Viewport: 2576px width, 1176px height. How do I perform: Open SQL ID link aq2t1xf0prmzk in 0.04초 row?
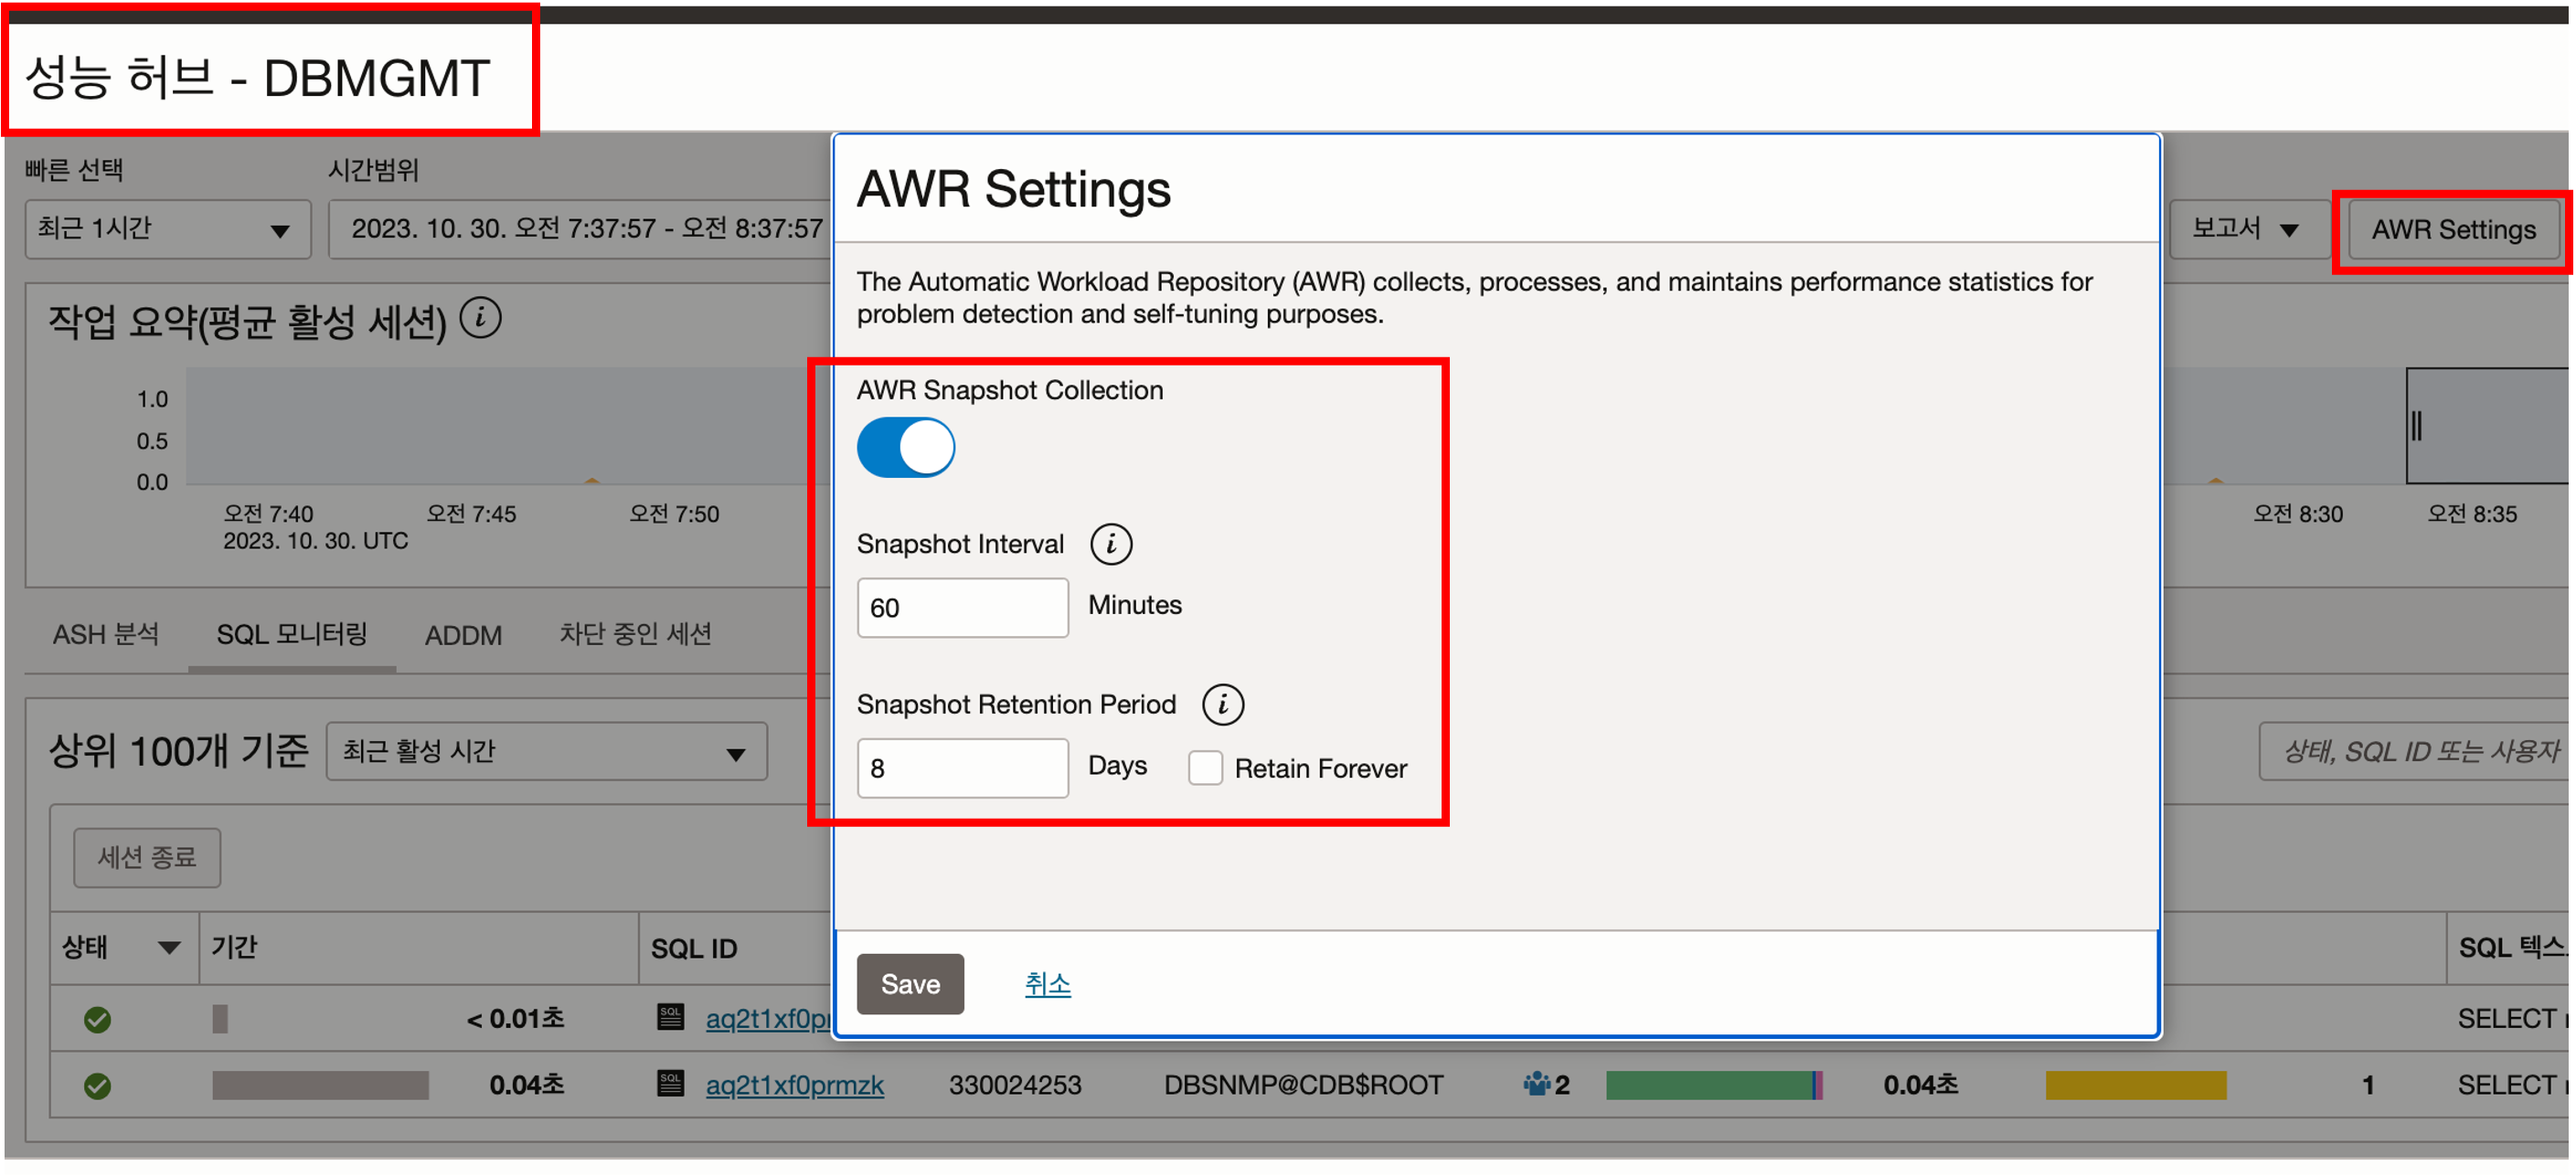[795, 1085]
